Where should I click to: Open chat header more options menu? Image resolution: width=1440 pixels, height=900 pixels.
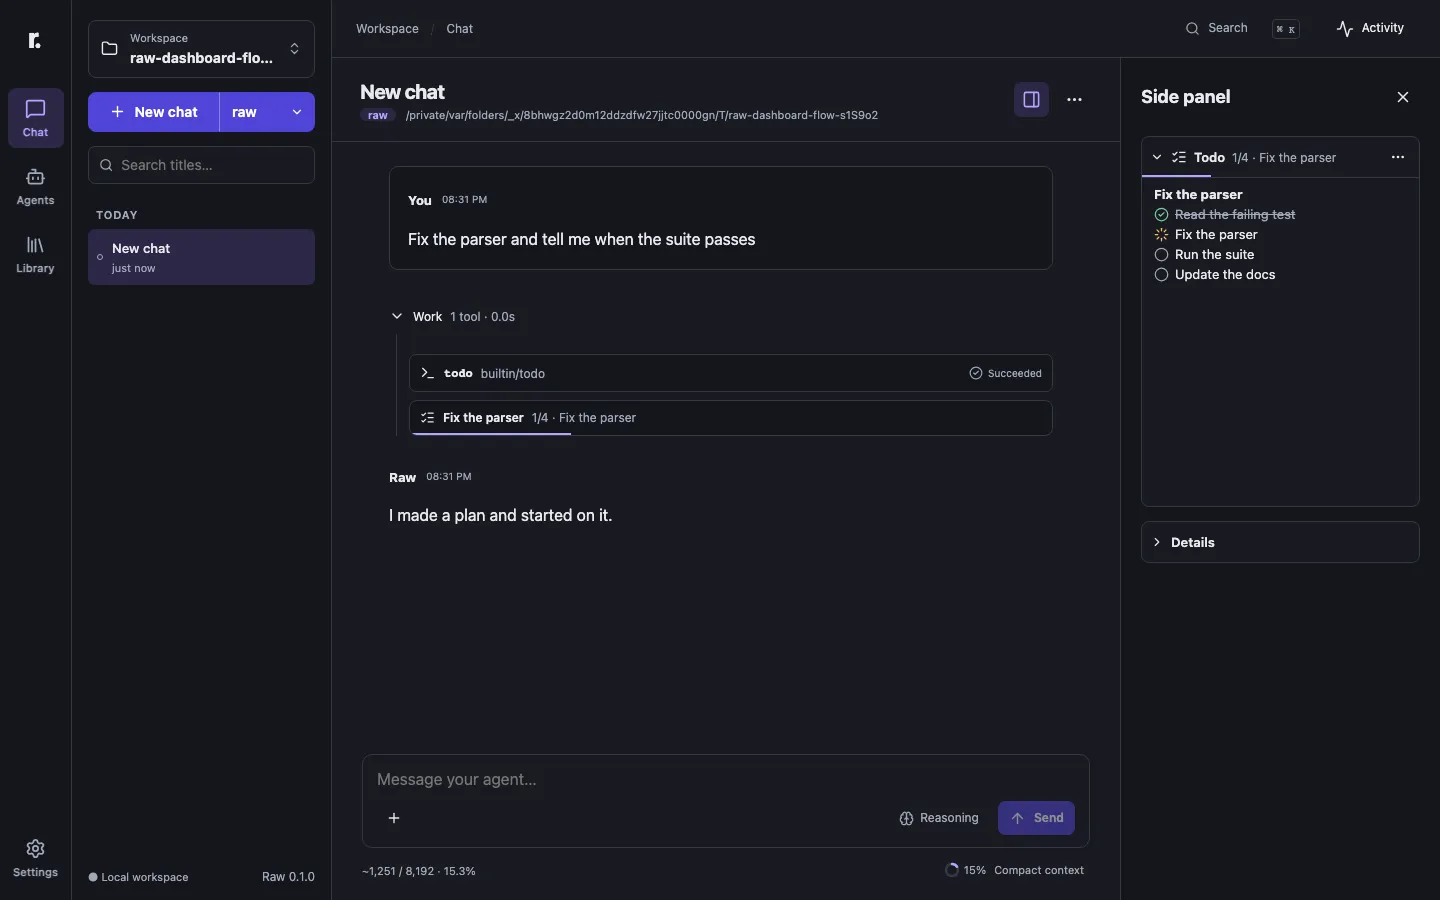[x=1075, y=100]
